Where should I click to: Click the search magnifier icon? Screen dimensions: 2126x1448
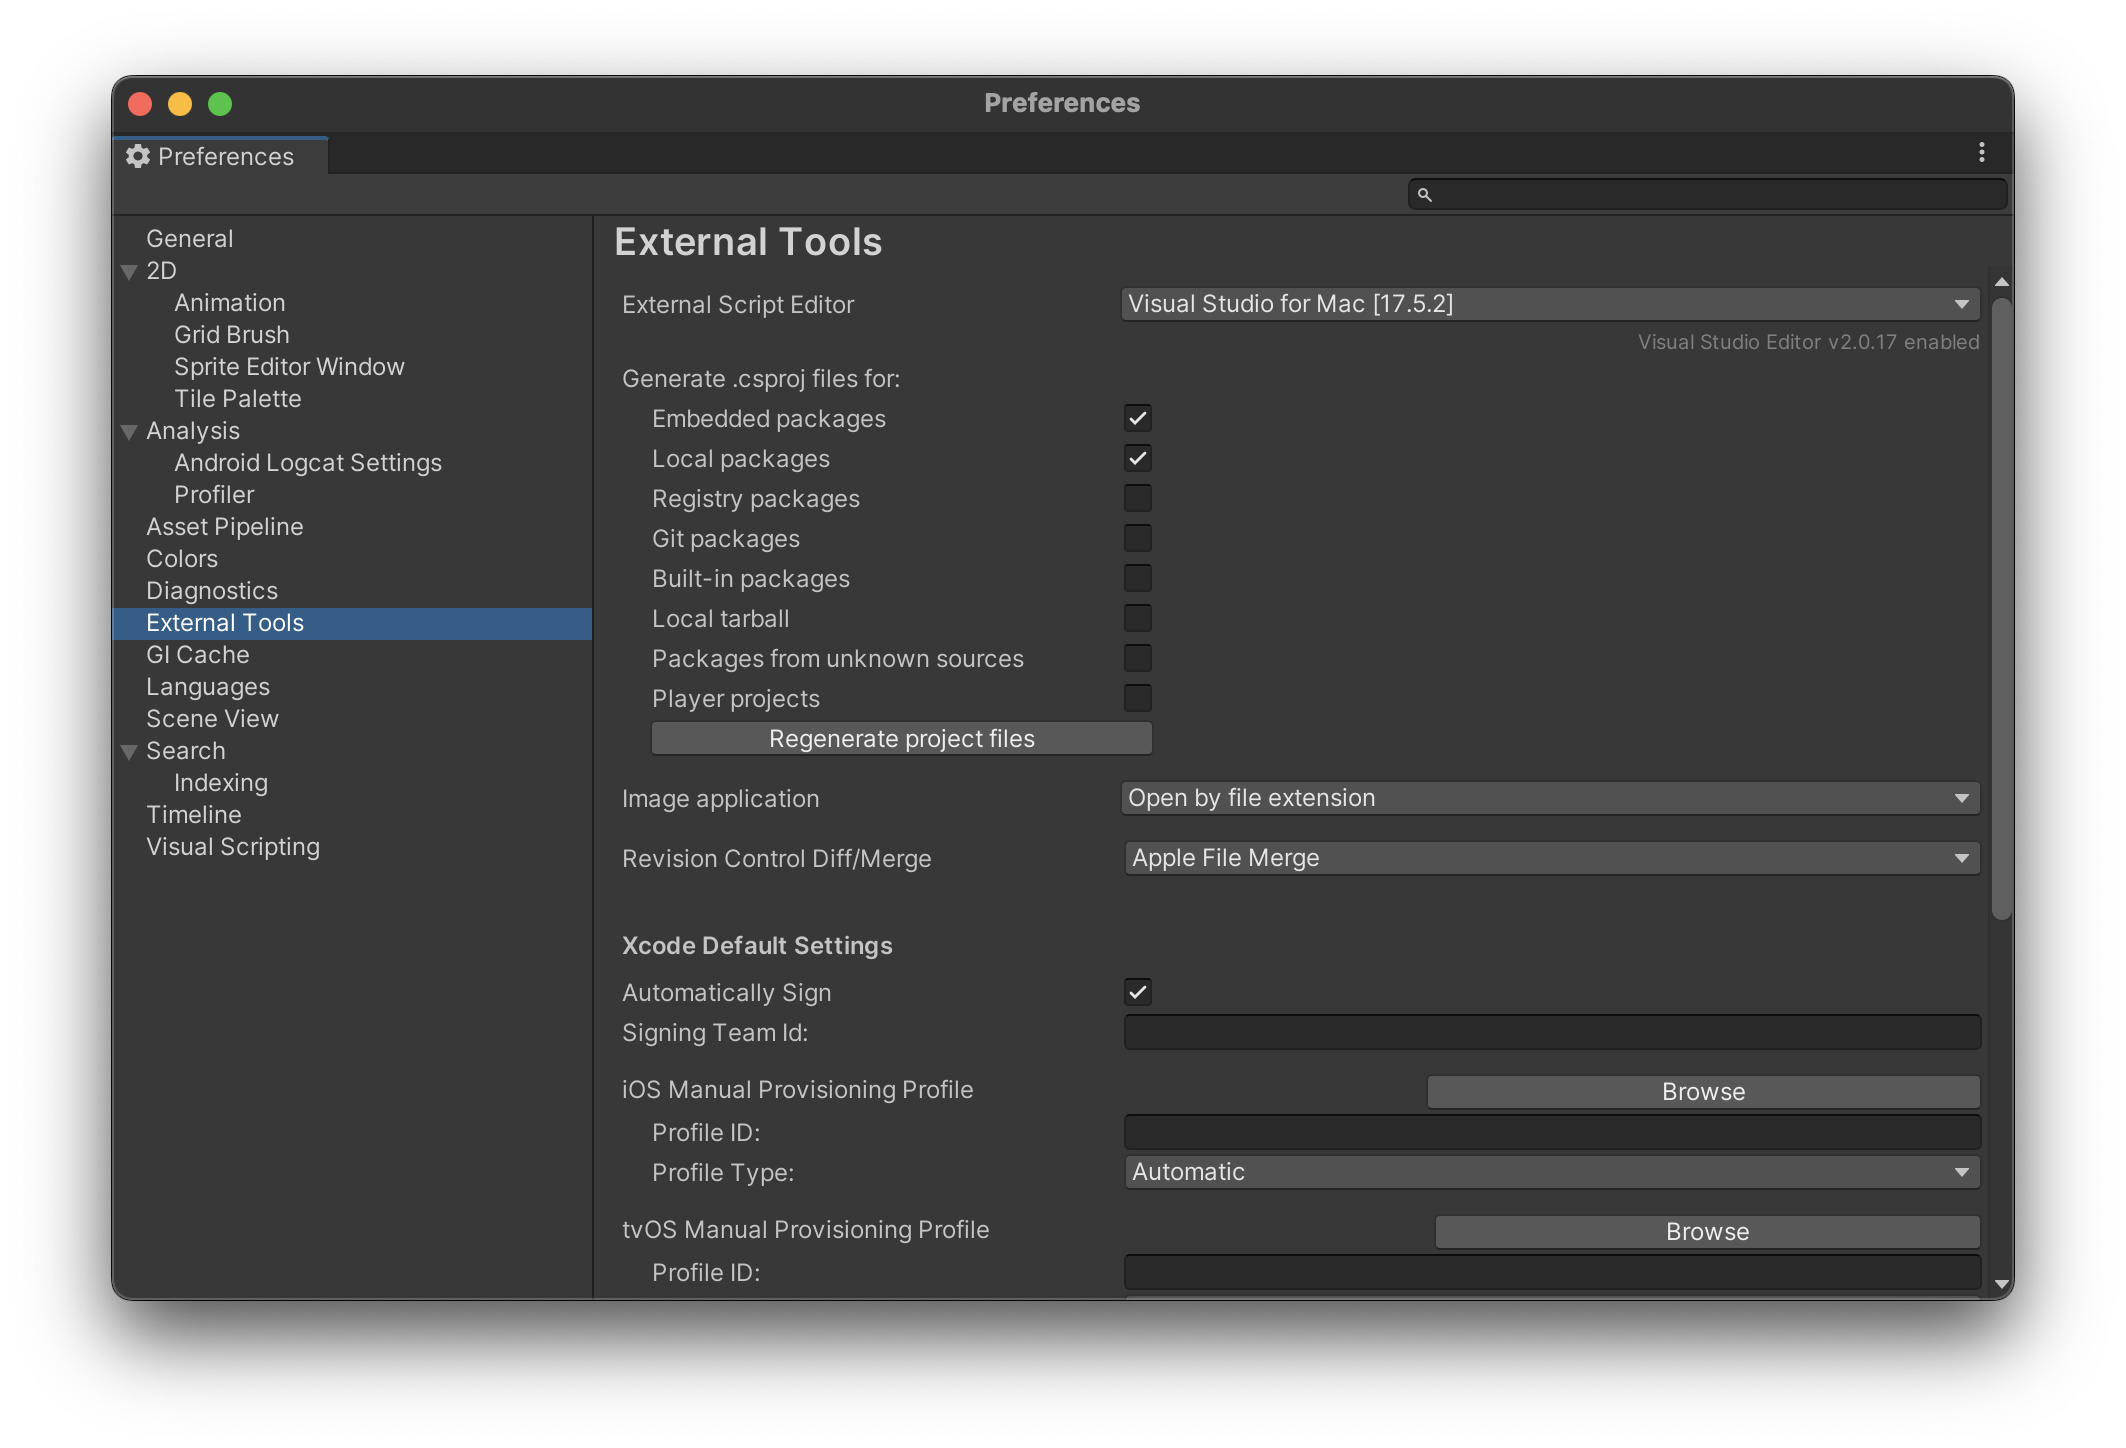(x=1425, y=195)
